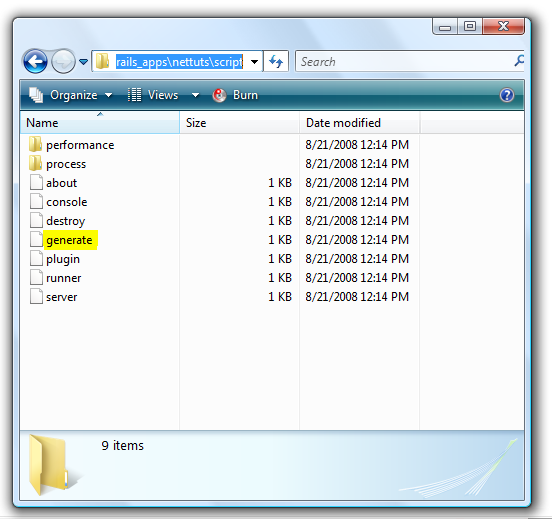This screenshot has width=552, height=519.
Task: Click the magnifying glass search icon
Action: pyautogui.click(x=519, y=61)
